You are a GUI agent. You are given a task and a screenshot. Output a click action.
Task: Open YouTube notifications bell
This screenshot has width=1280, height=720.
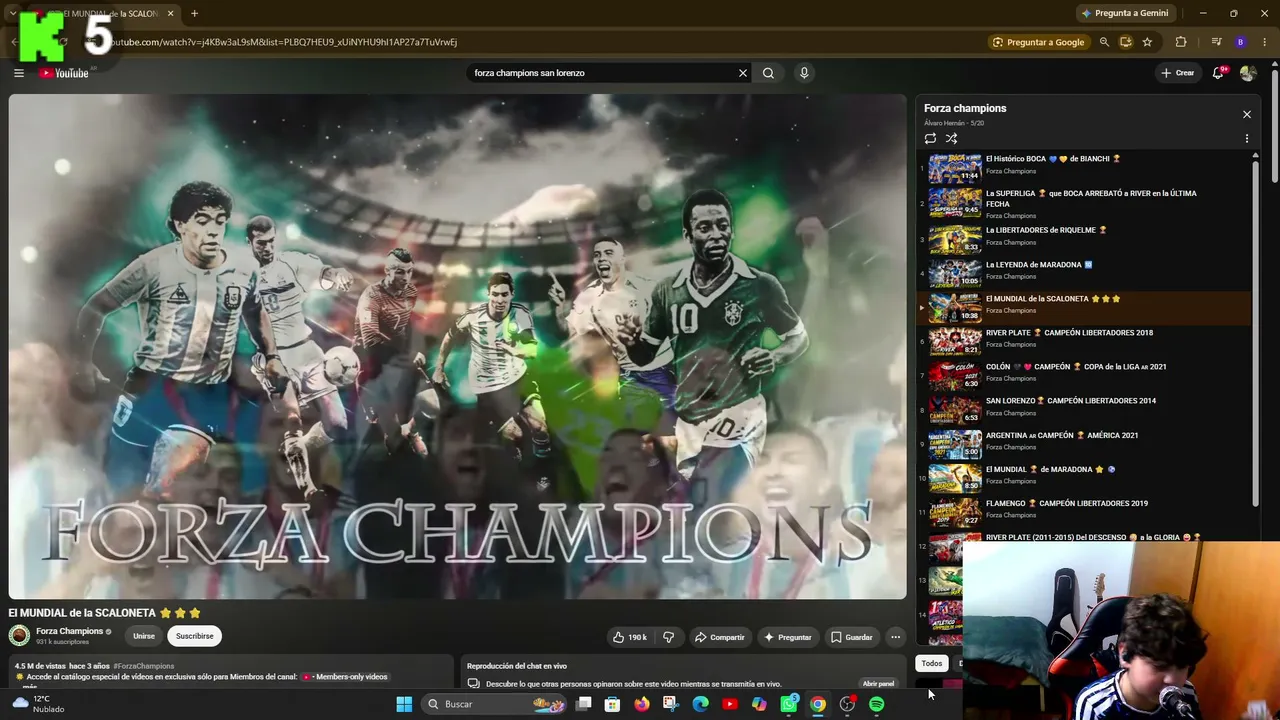coord(1218,73)
